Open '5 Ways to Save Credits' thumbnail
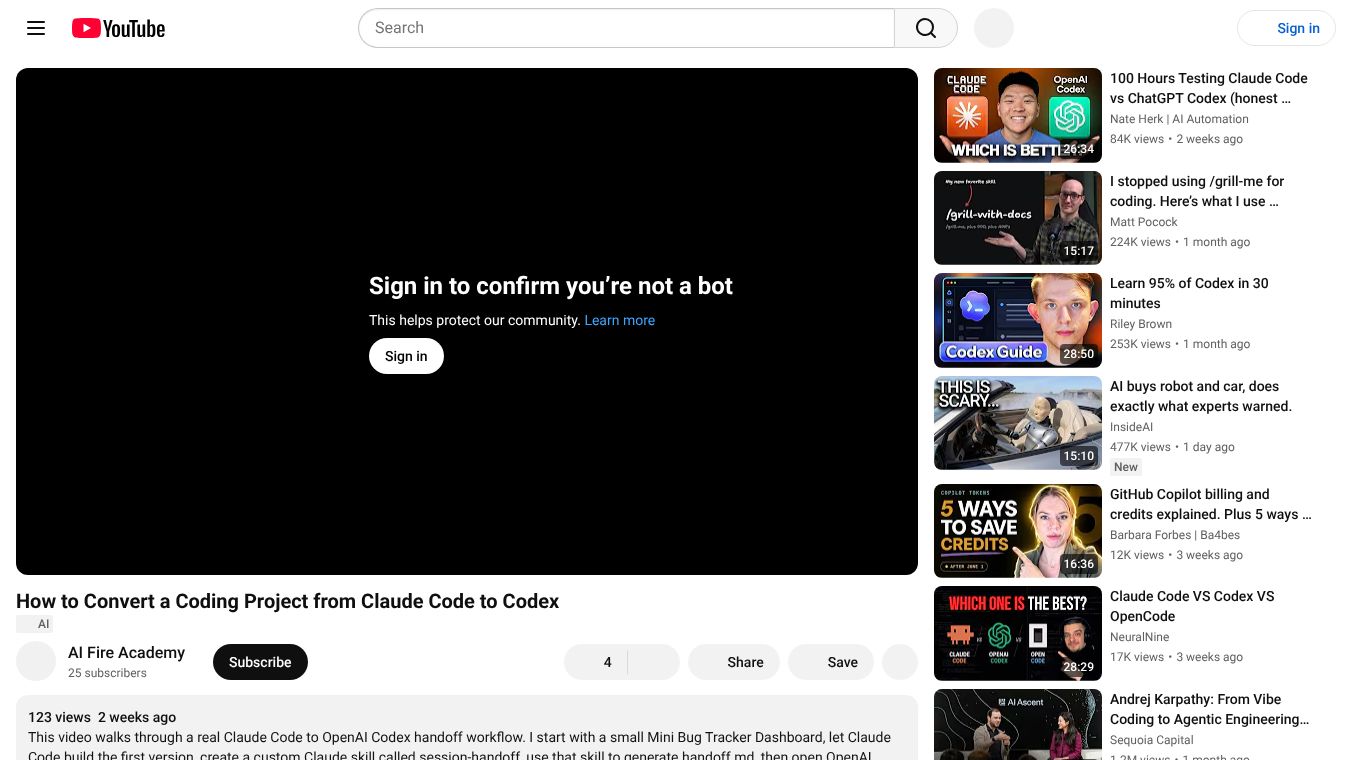 (1018, 531)
